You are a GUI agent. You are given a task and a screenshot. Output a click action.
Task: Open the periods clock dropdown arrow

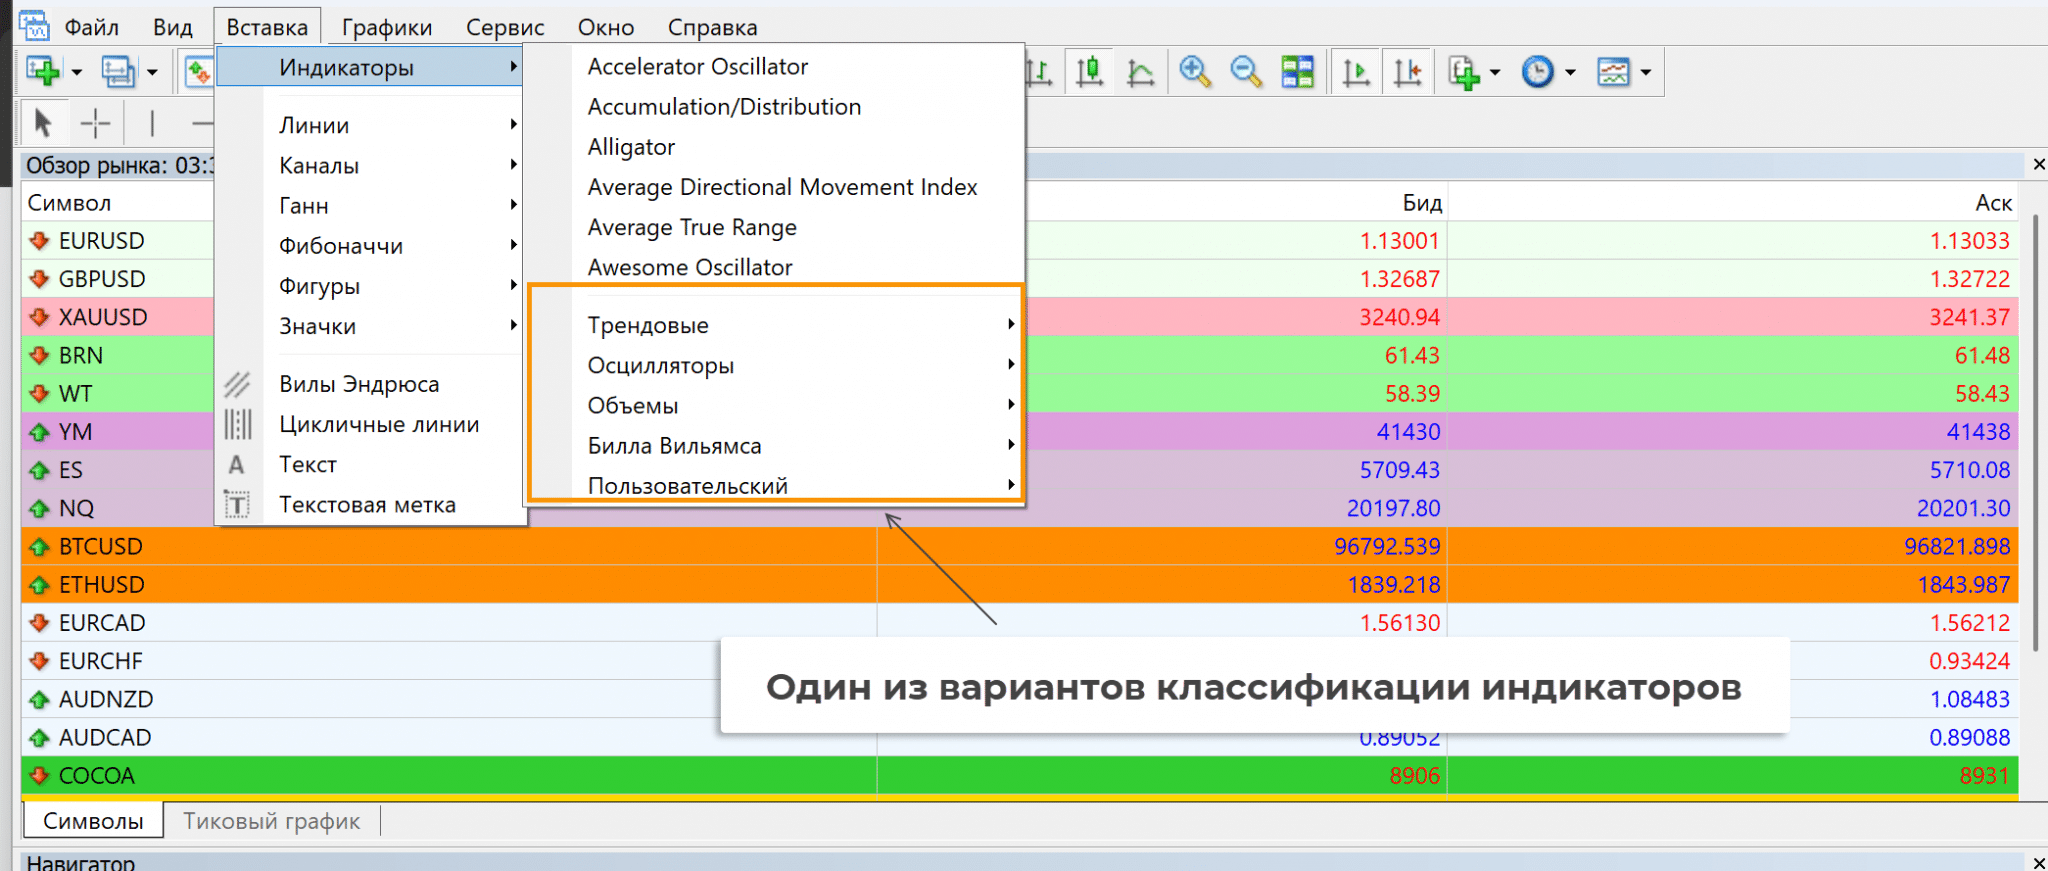point(1570,72)
